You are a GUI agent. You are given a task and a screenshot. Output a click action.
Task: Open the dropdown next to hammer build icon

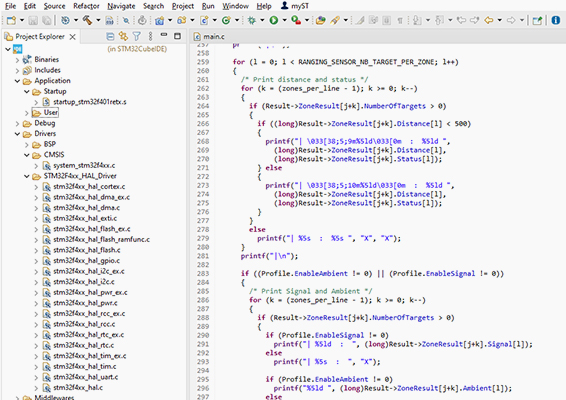pyautogui.click(x=98, y=20)
